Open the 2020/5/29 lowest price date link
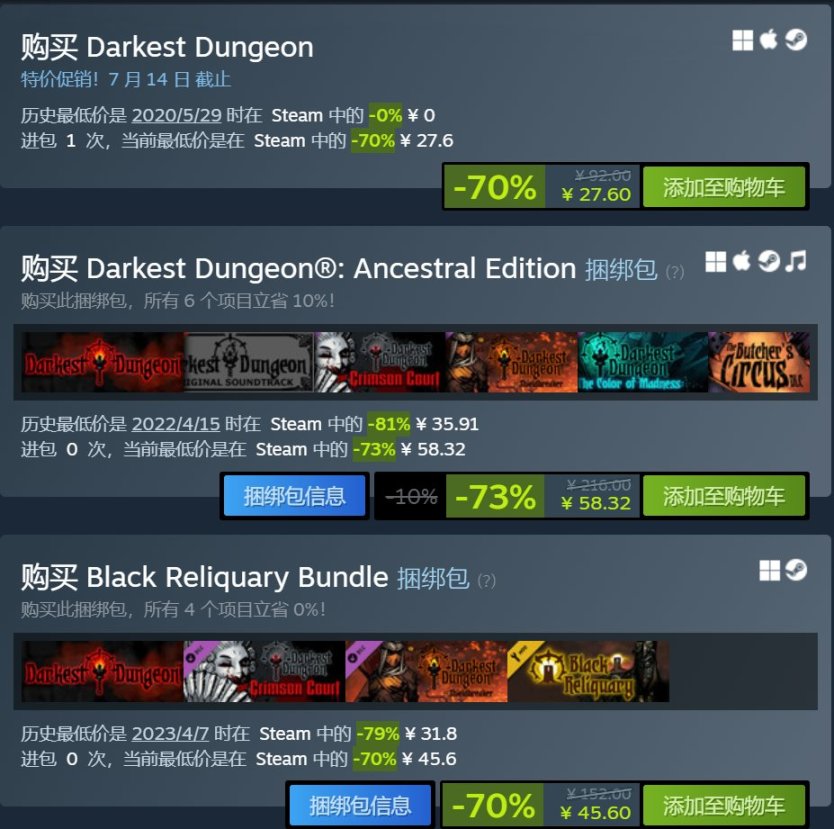This screenshot has height=829, width=834. 177,115
